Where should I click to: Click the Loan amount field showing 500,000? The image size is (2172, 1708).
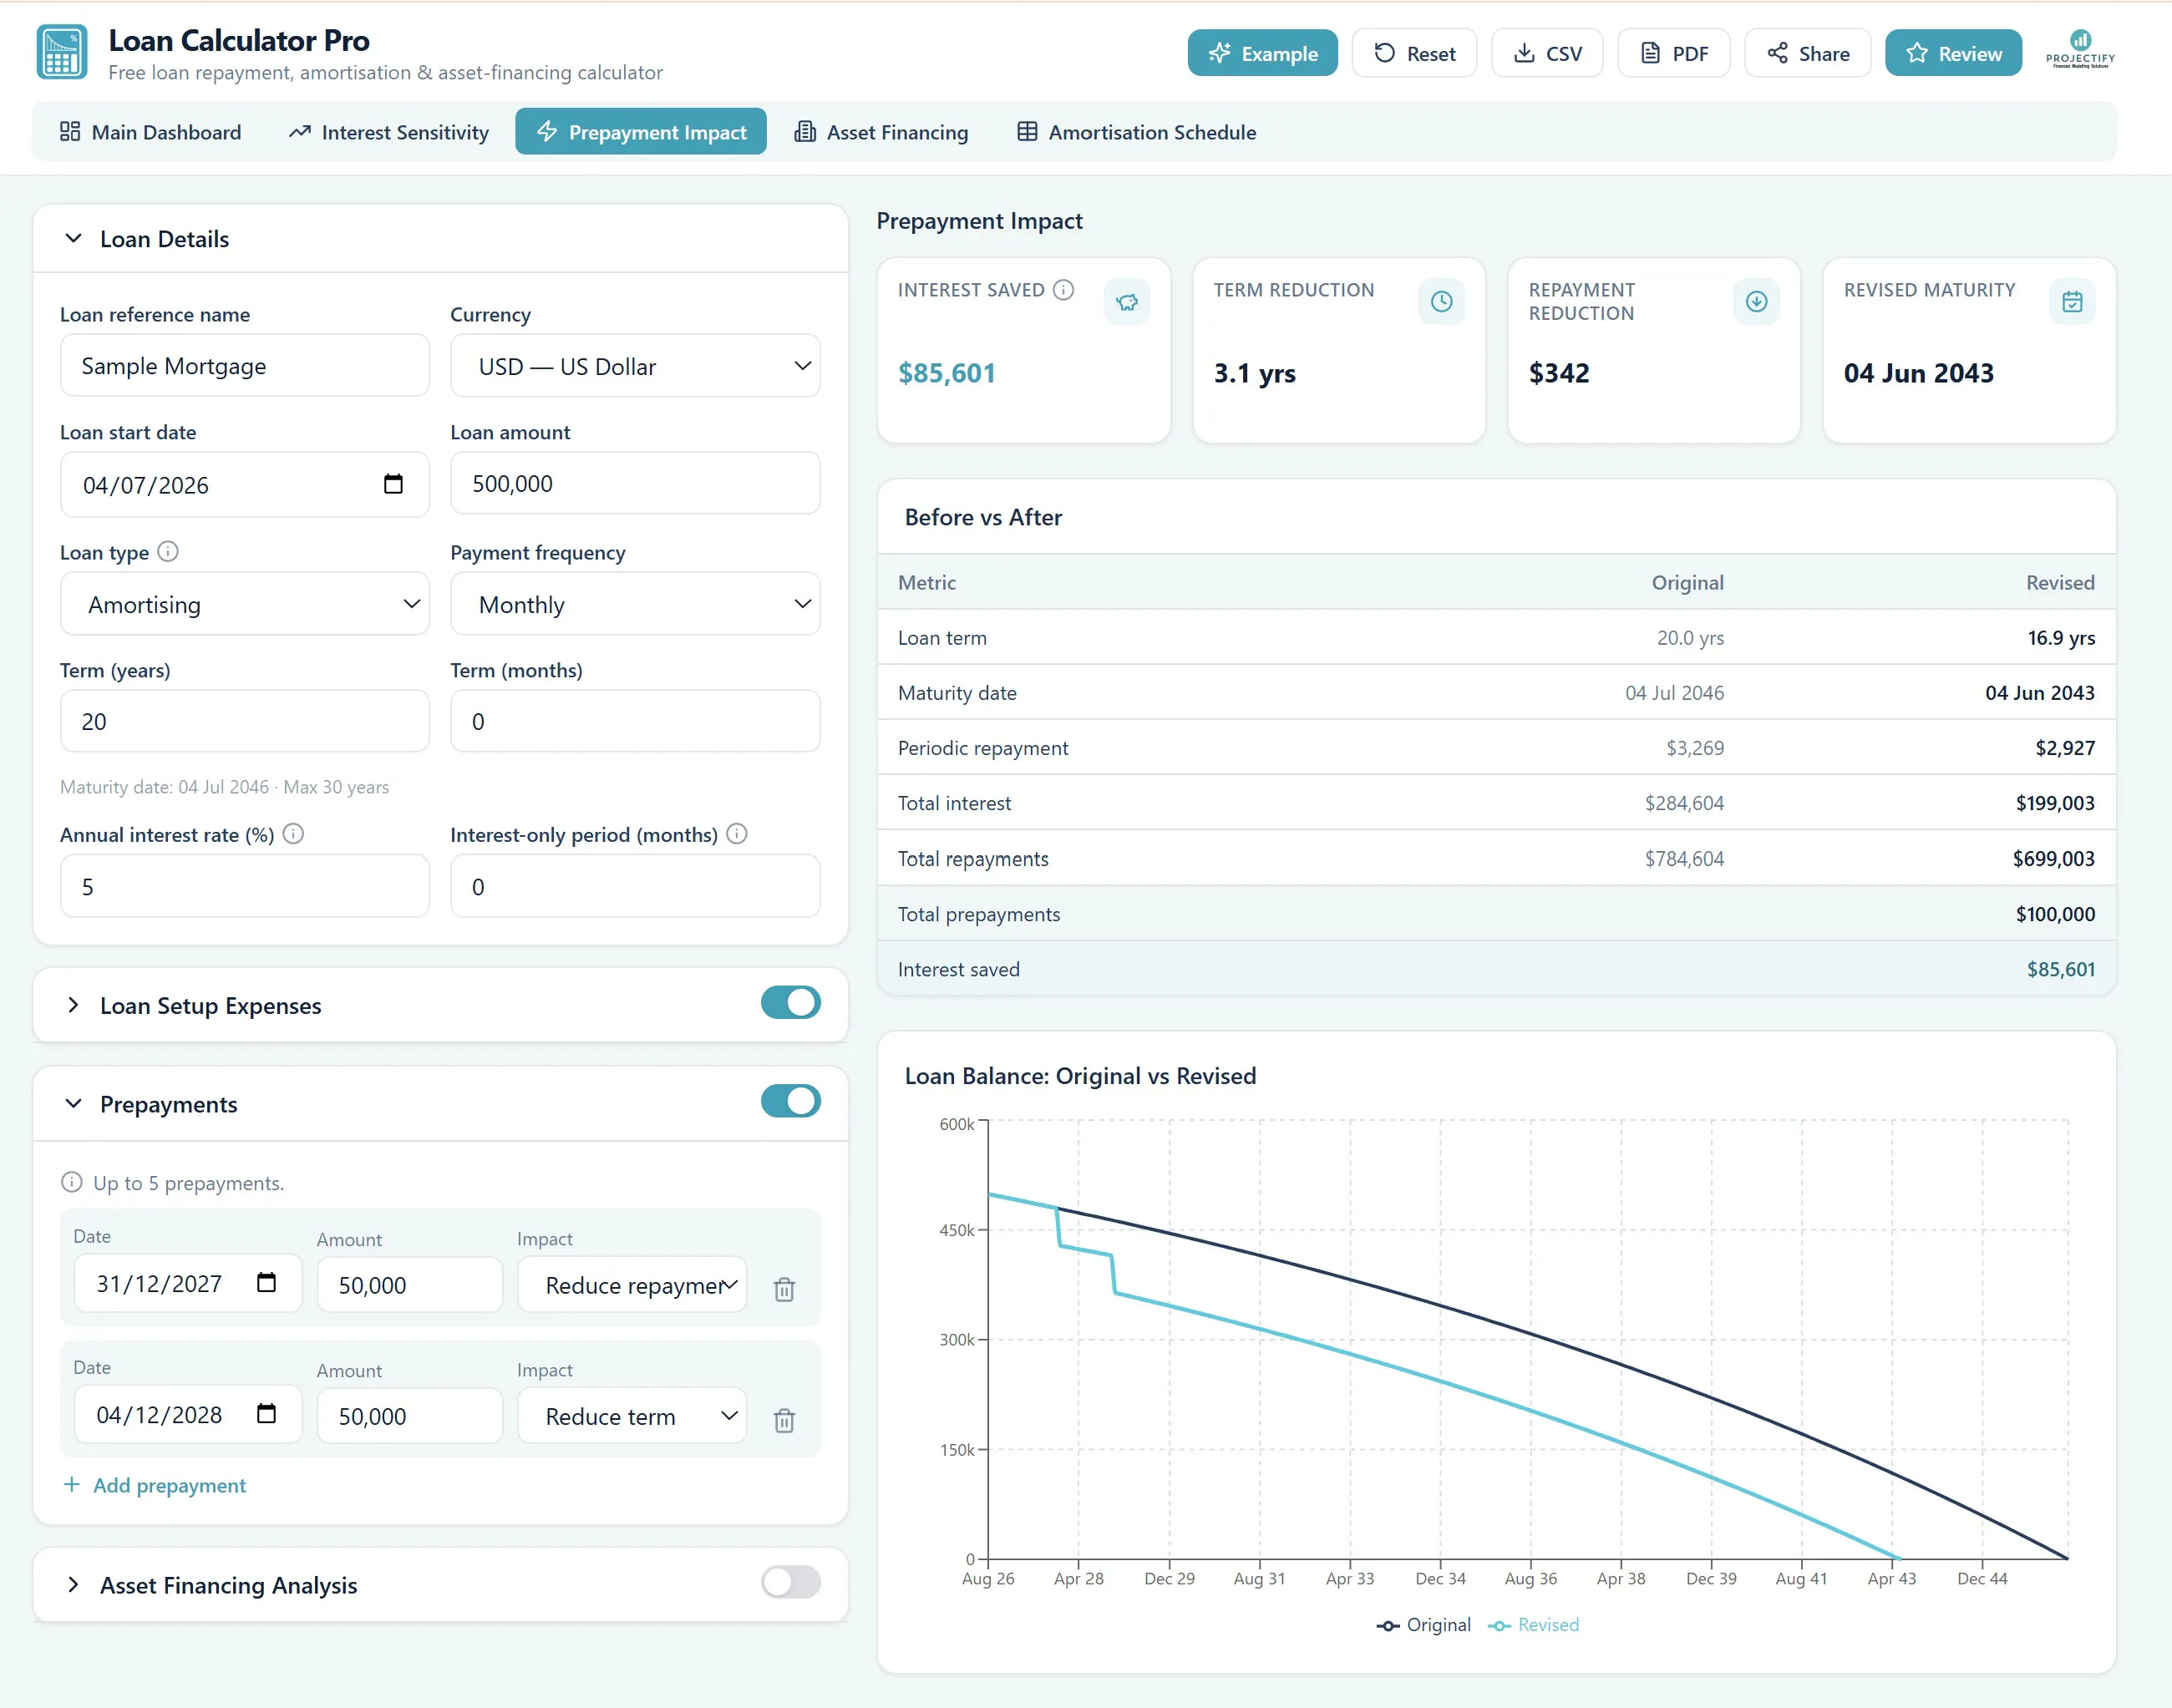pyautogui.click(x=635, y=484)
